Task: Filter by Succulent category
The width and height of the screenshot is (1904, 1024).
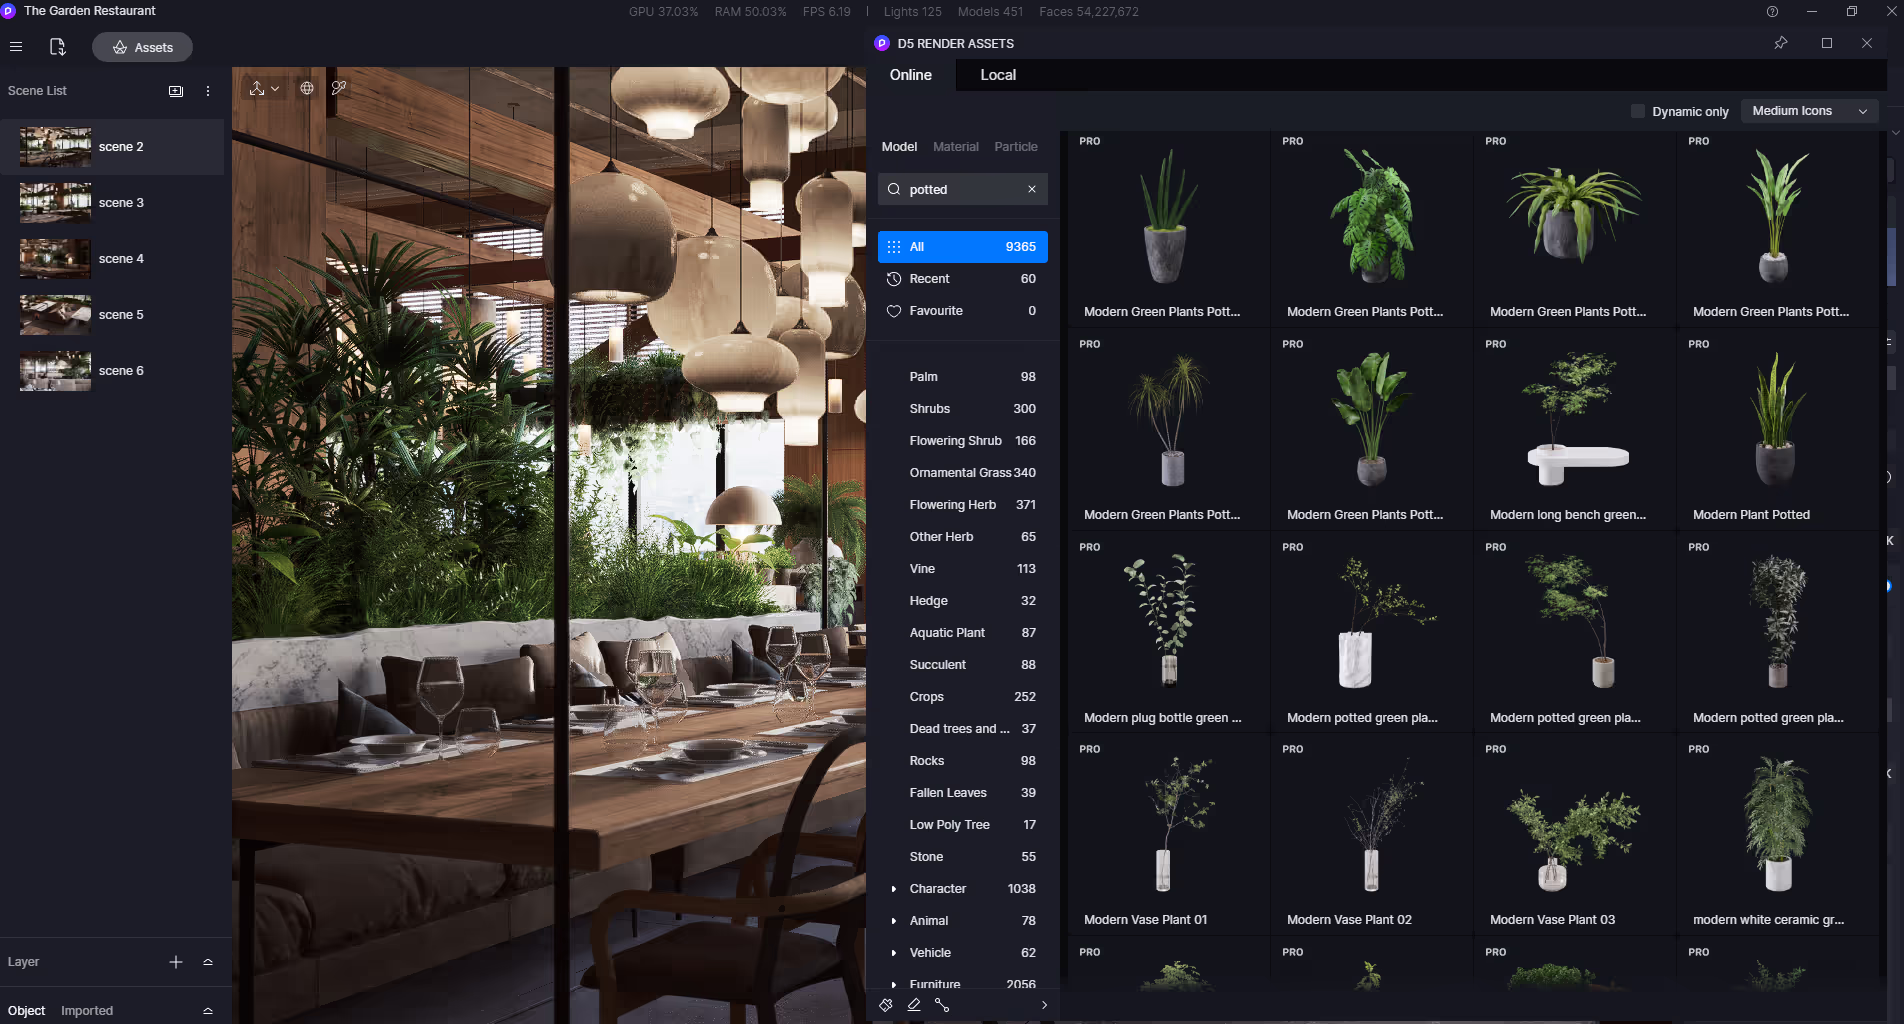Action: [963, 665]
